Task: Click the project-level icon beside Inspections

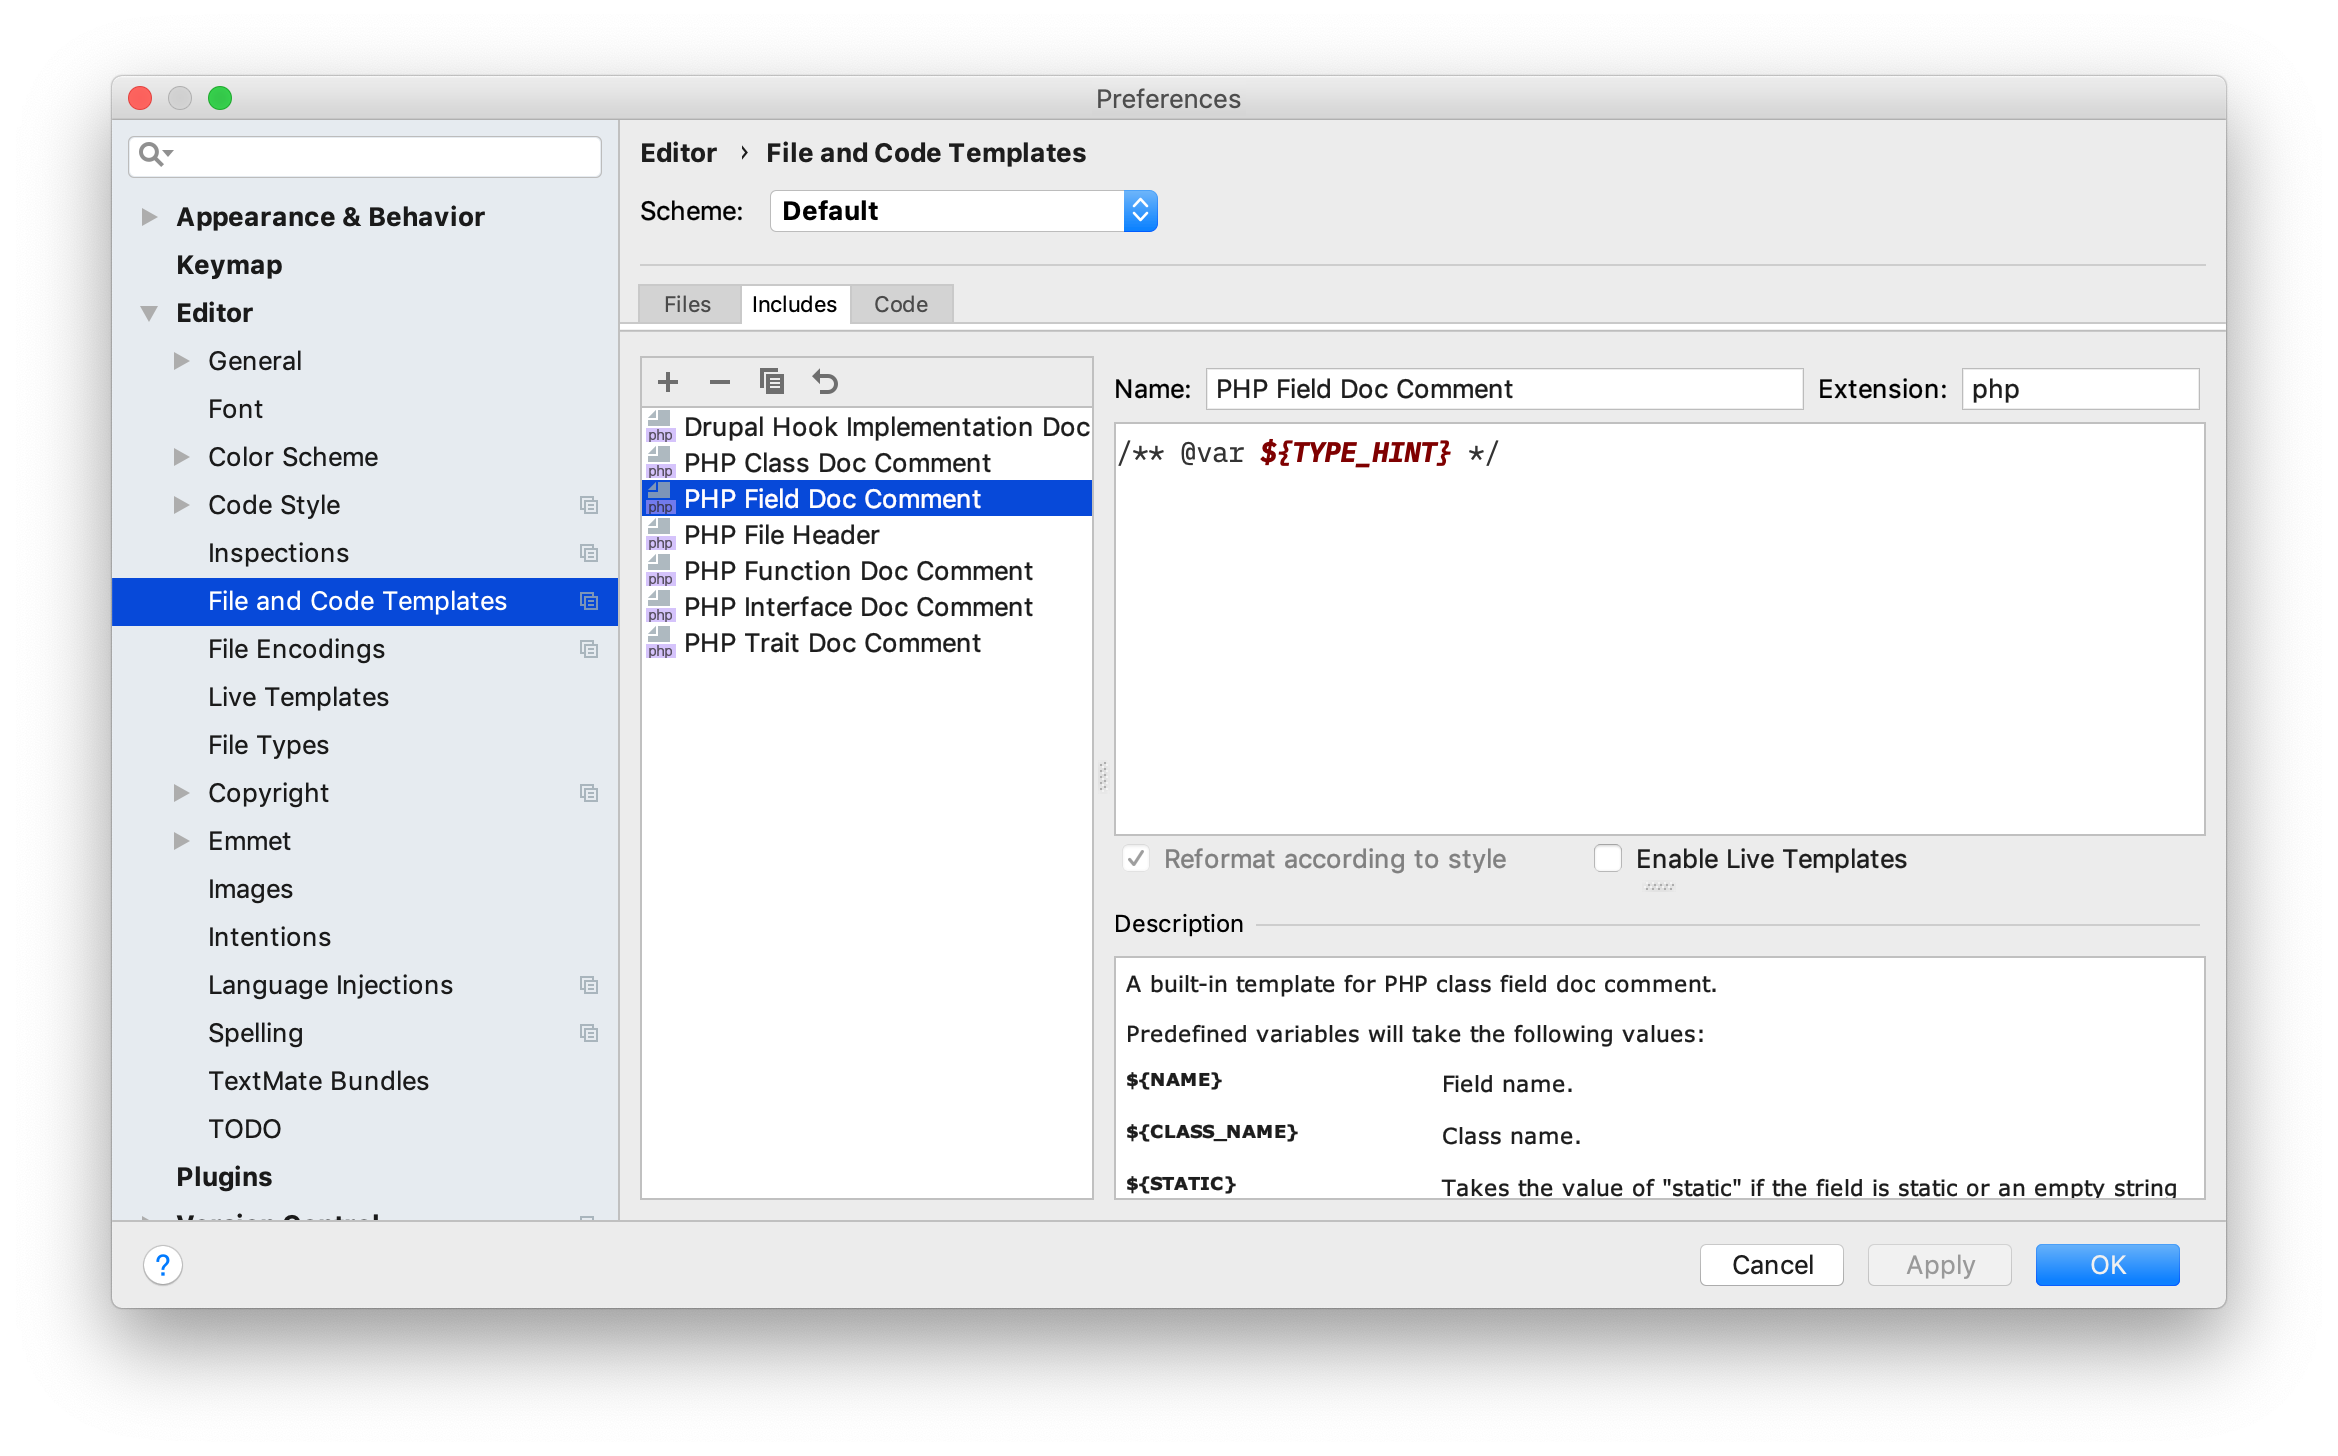Action: [x=589, y=553]
